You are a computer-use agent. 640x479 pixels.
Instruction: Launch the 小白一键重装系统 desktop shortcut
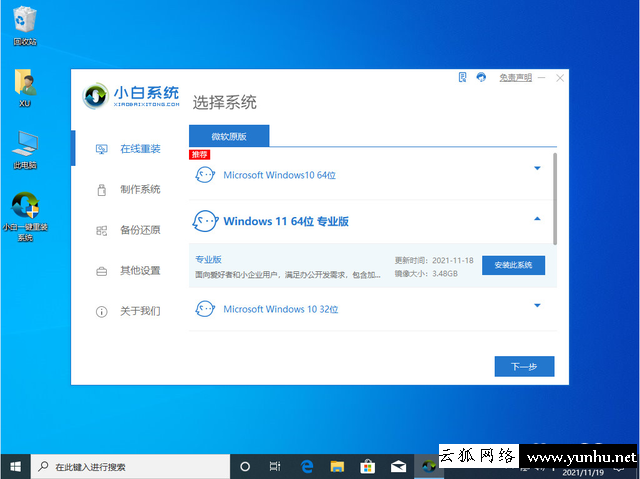[x=25, y=217]
